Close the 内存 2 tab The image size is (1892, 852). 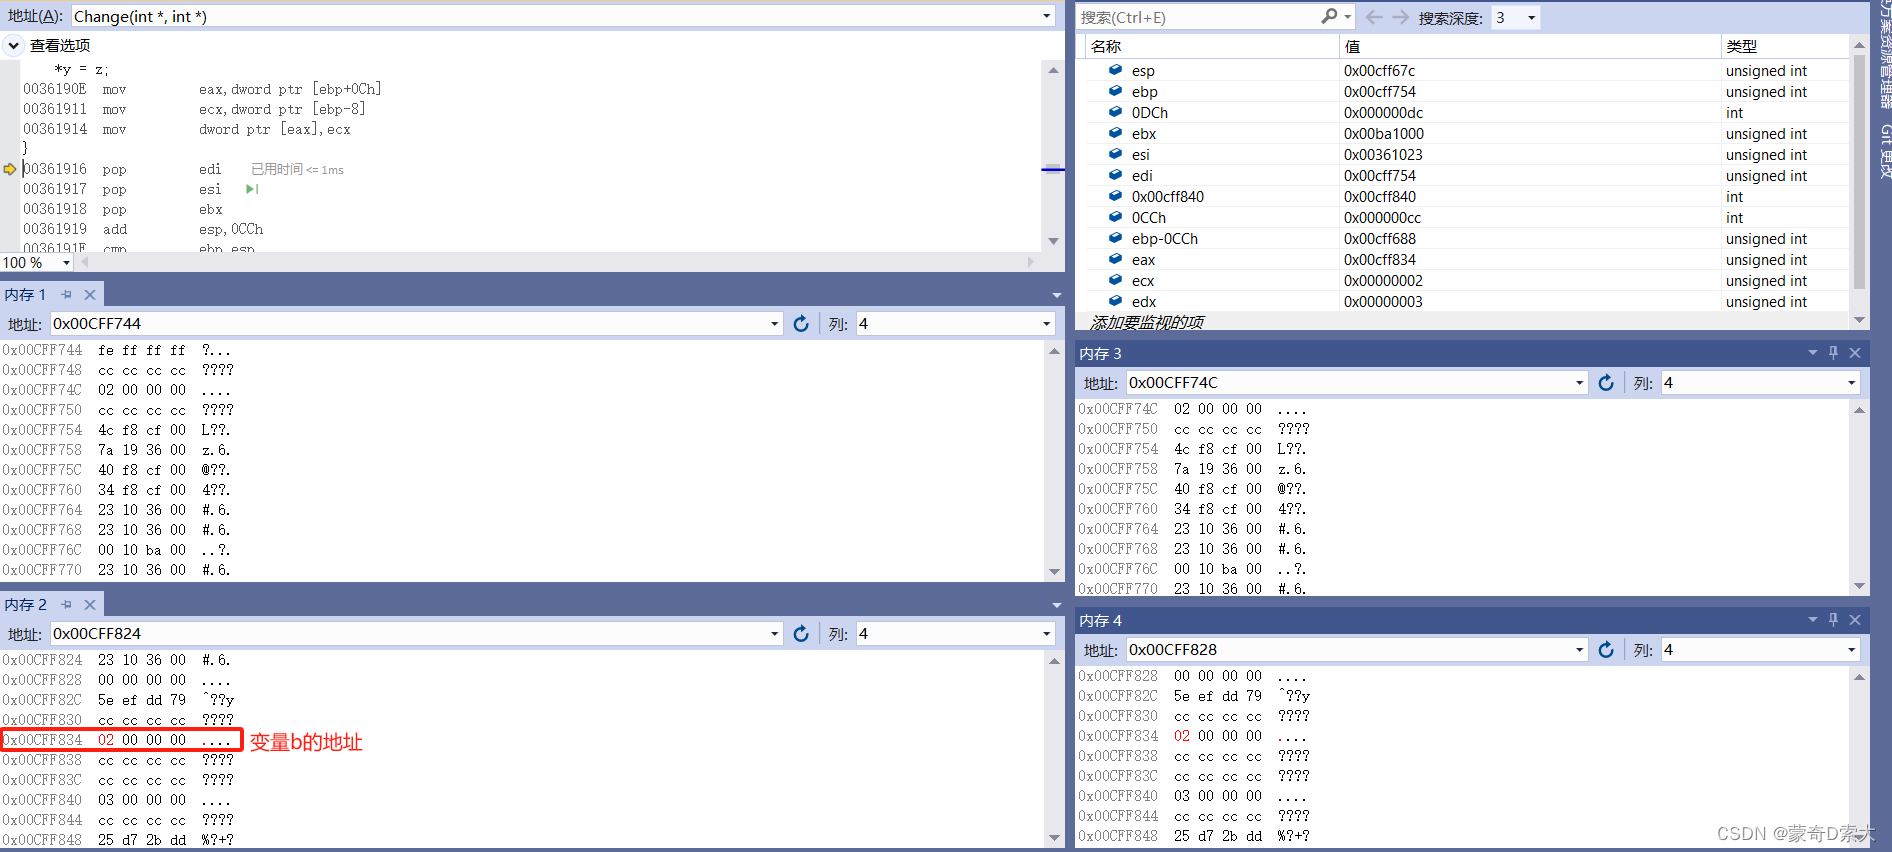click(90, 605)
